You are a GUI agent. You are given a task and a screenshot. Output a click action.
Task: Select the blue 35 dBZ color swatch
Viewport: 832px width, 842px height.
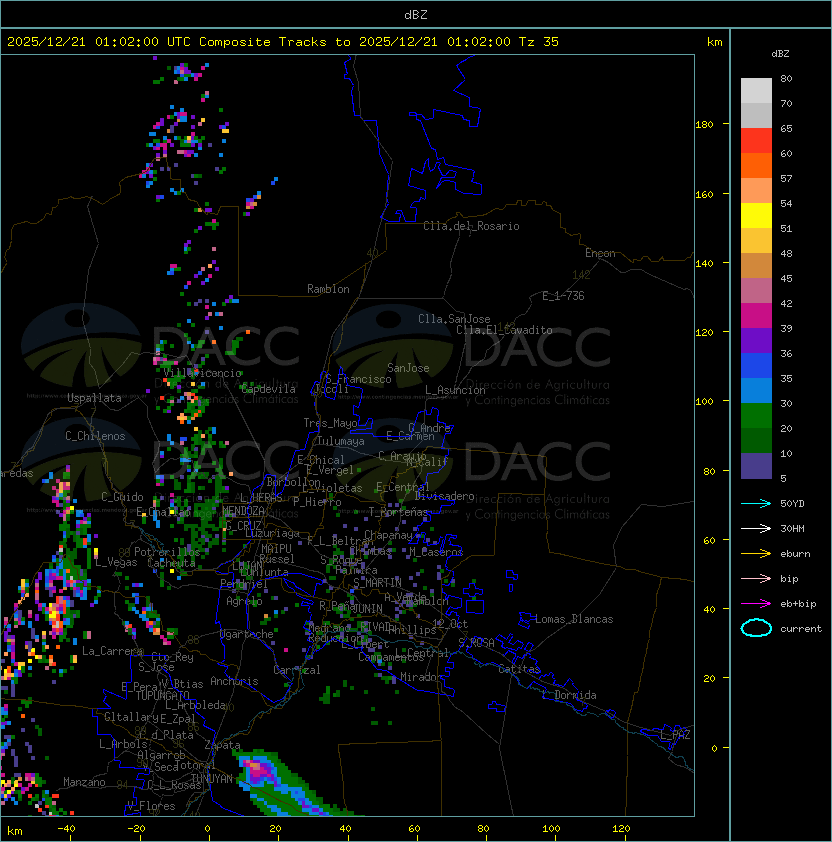[x=756, y=366]
